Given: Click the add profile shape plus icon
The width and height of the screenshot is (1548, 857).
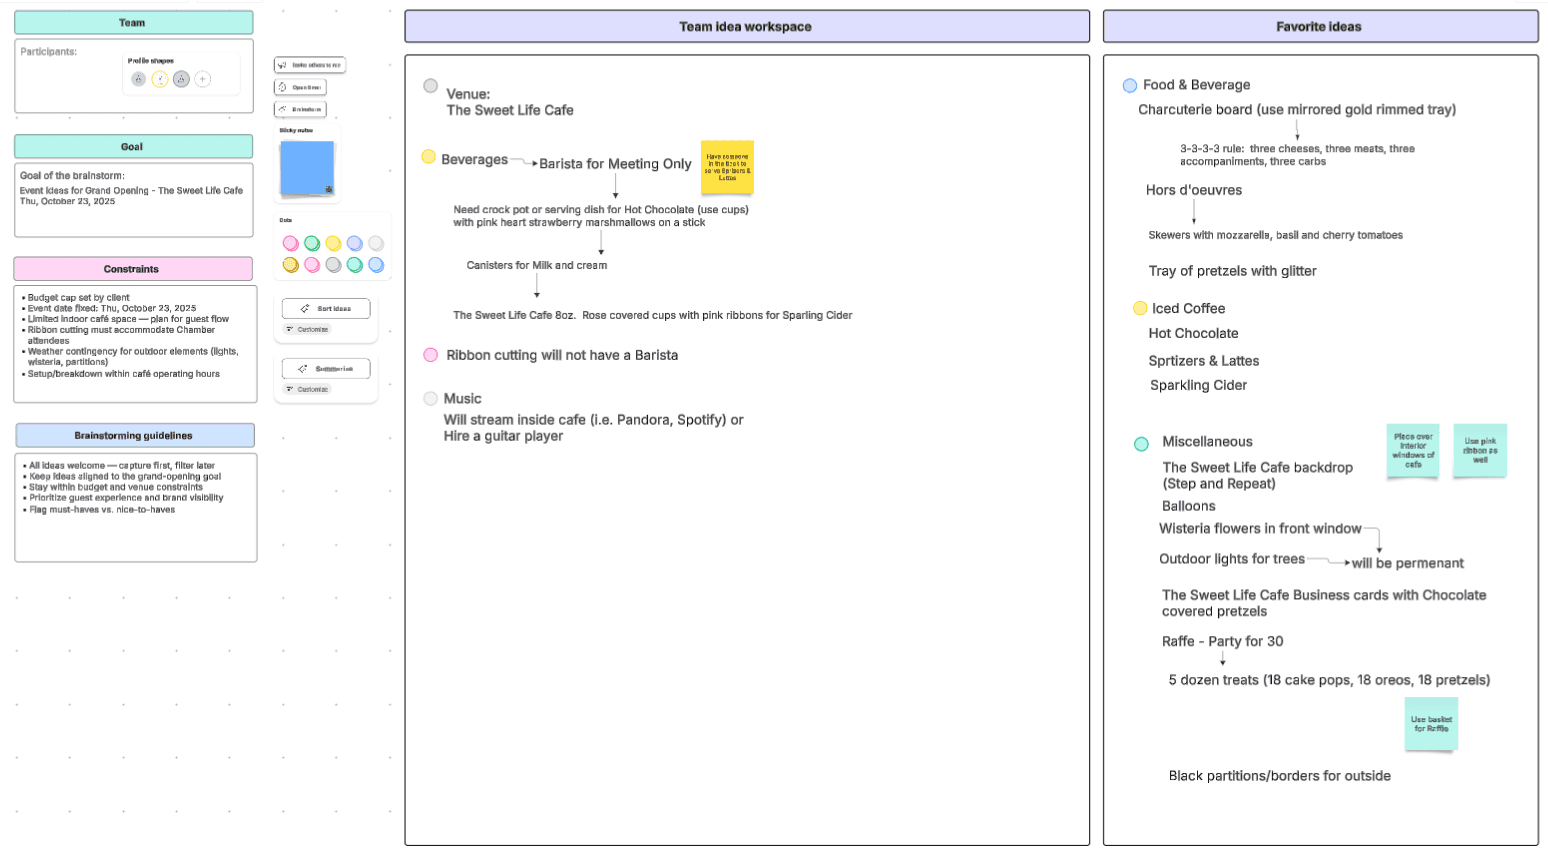Looking at the screenshot, I should click(203, 79).
